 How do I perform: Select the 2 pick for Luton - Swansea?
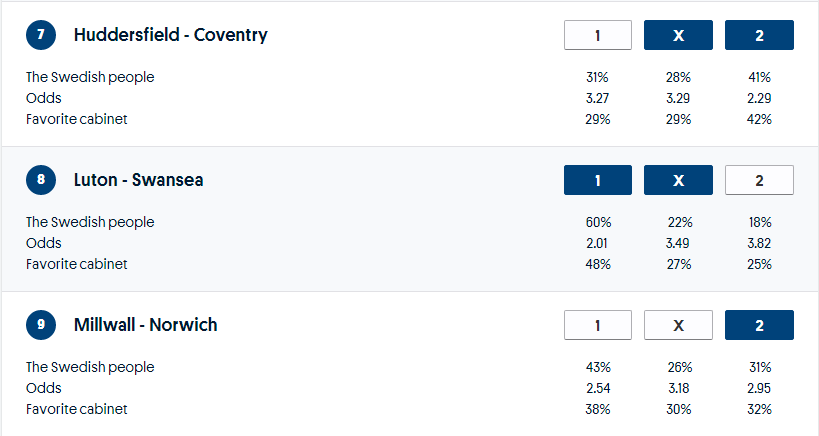[759, 181]
